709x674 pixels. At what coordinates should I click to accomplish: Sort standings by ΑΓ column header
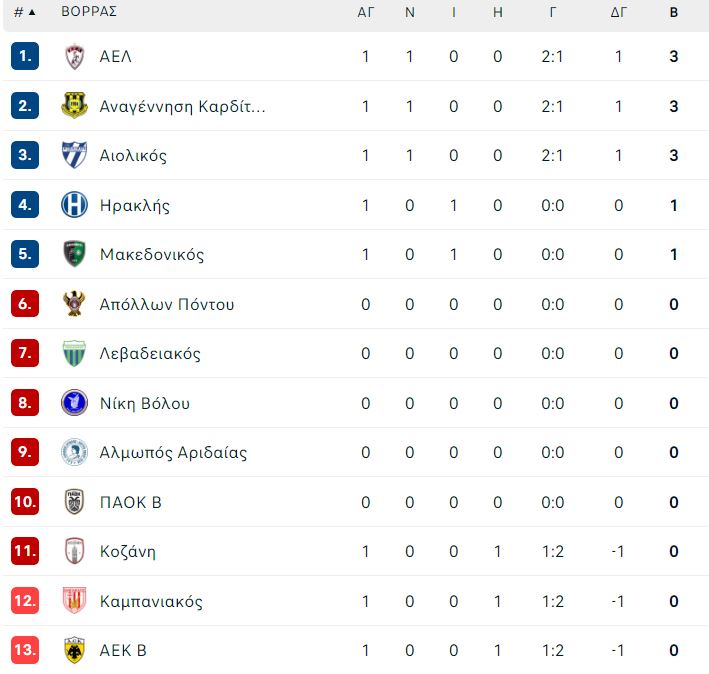click(x=366, y=12)
